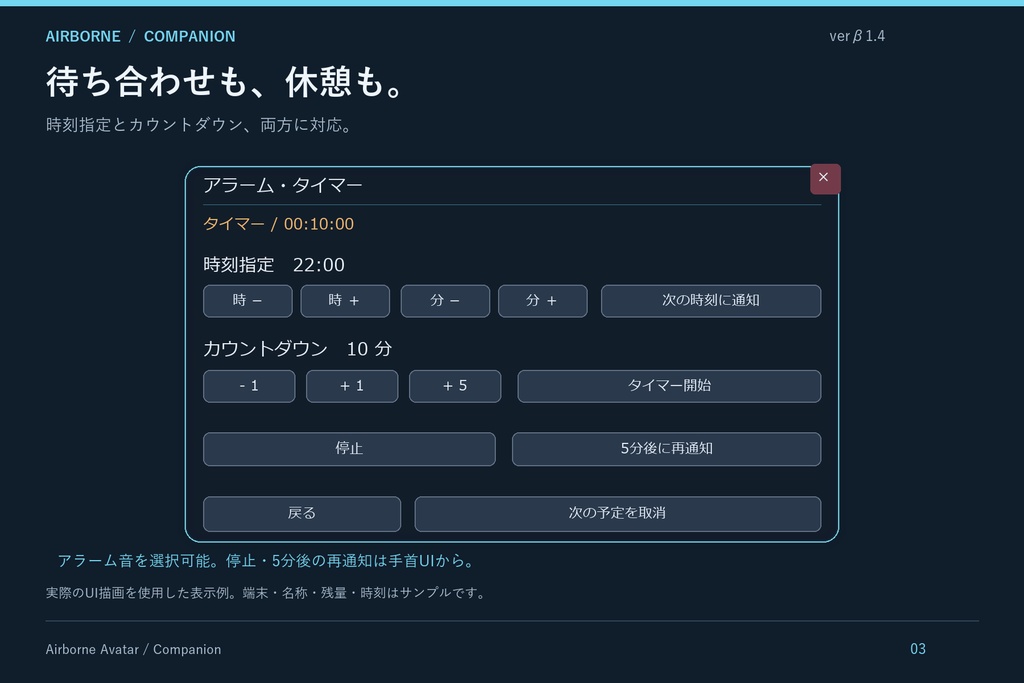Snooze using 5分後に再通知 button

click(666, 449)
